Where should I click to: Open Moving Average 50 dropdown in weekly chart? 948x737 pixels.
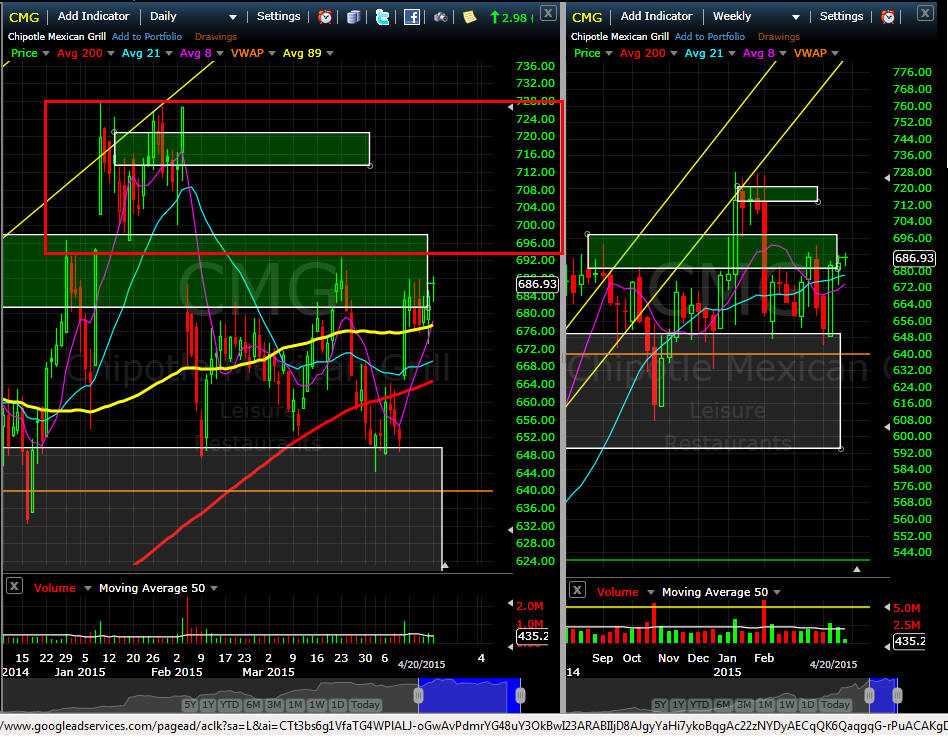point(777,592)
